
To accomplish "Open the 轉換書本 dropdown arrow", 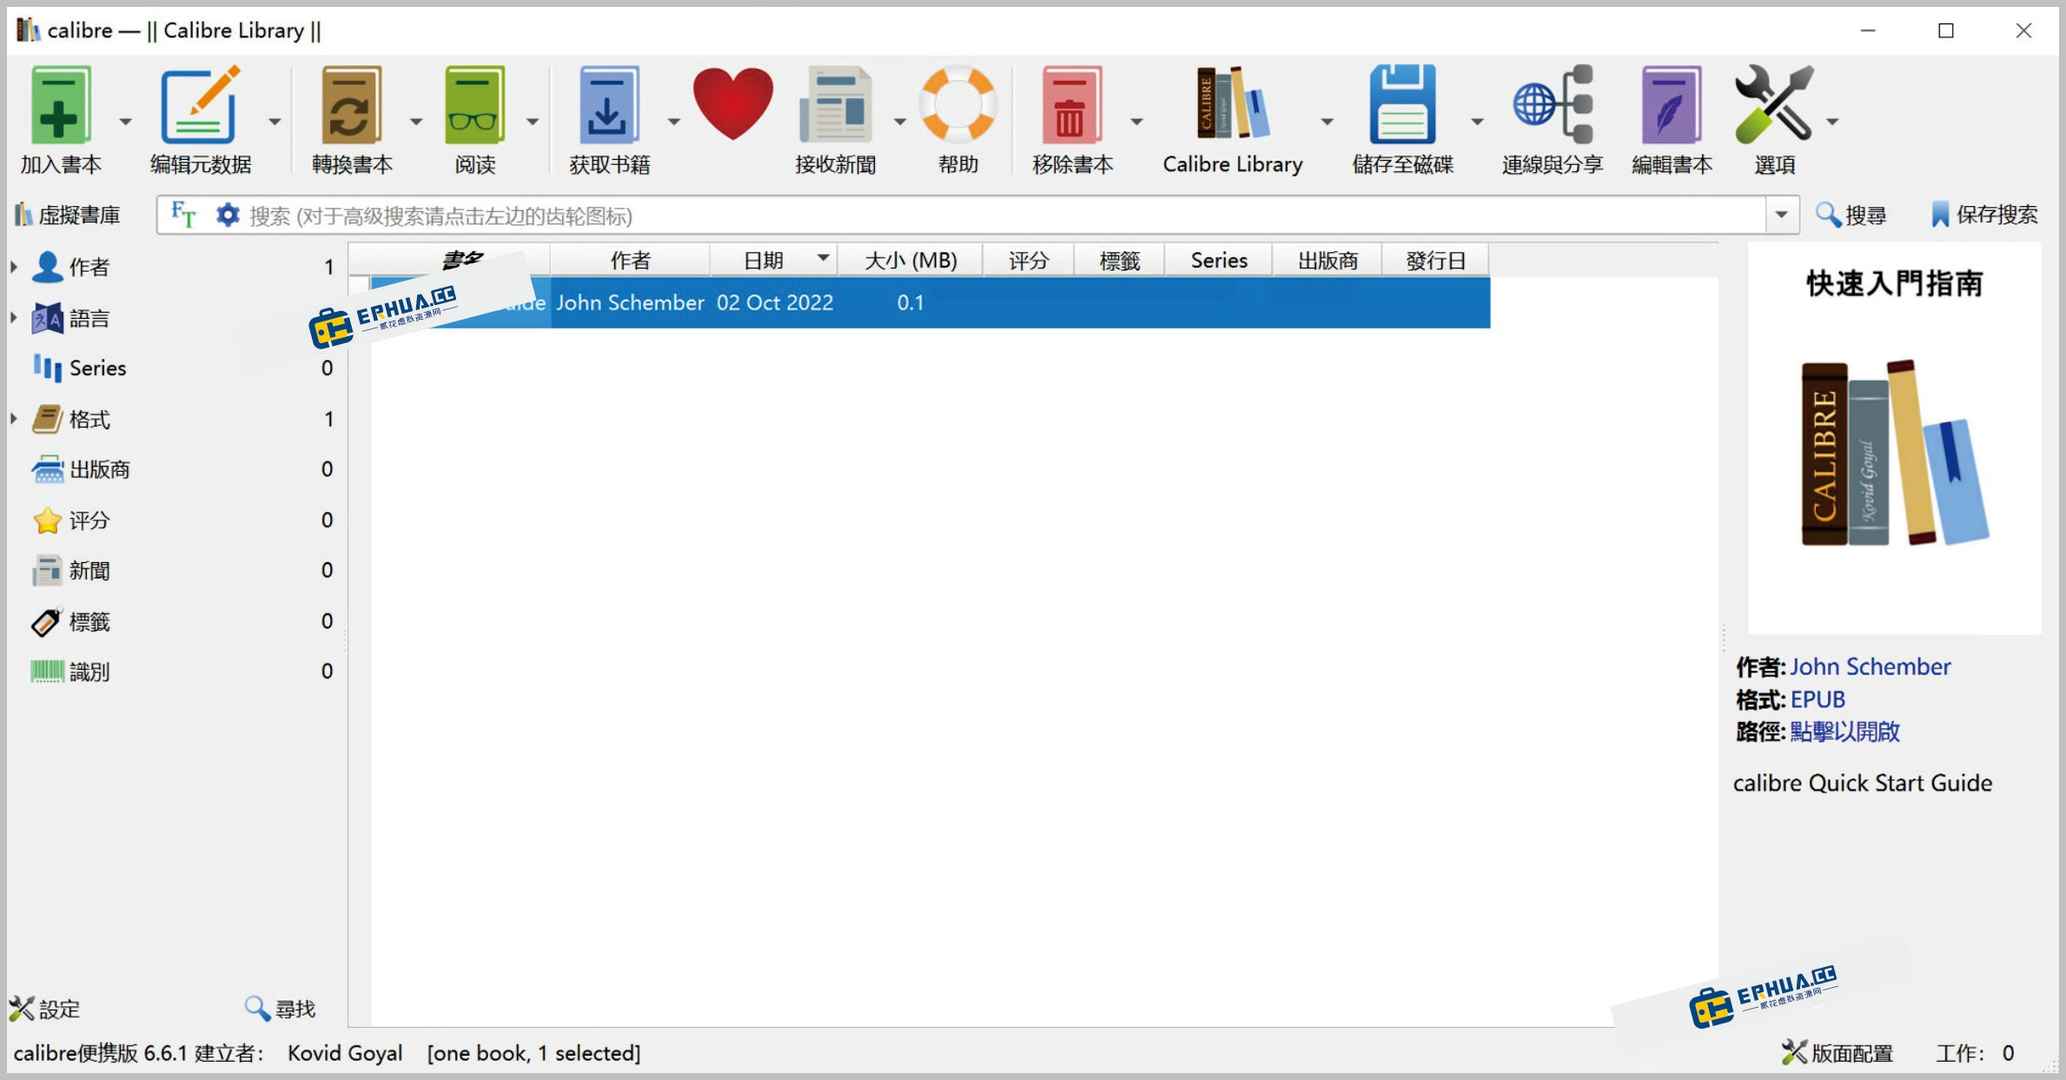I will pos(416,122).
